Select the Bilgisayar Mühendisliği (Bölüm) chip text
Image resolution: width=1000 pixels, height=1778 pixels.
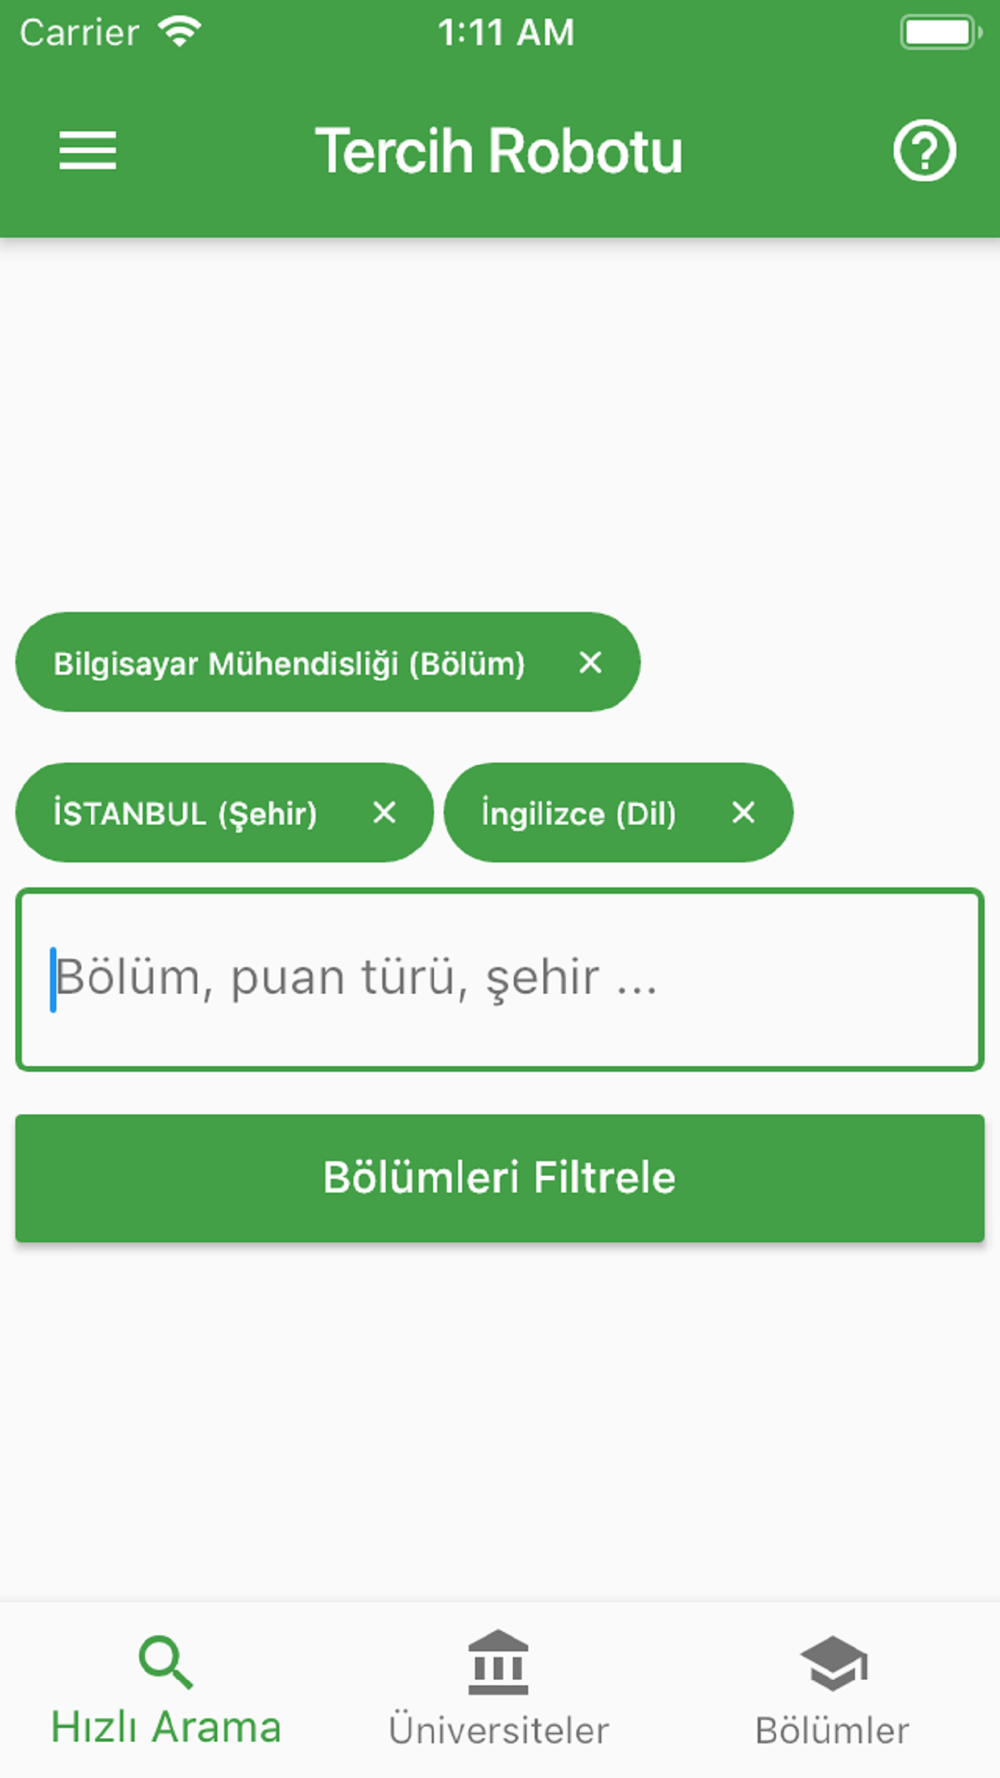(x=289, y=663)
